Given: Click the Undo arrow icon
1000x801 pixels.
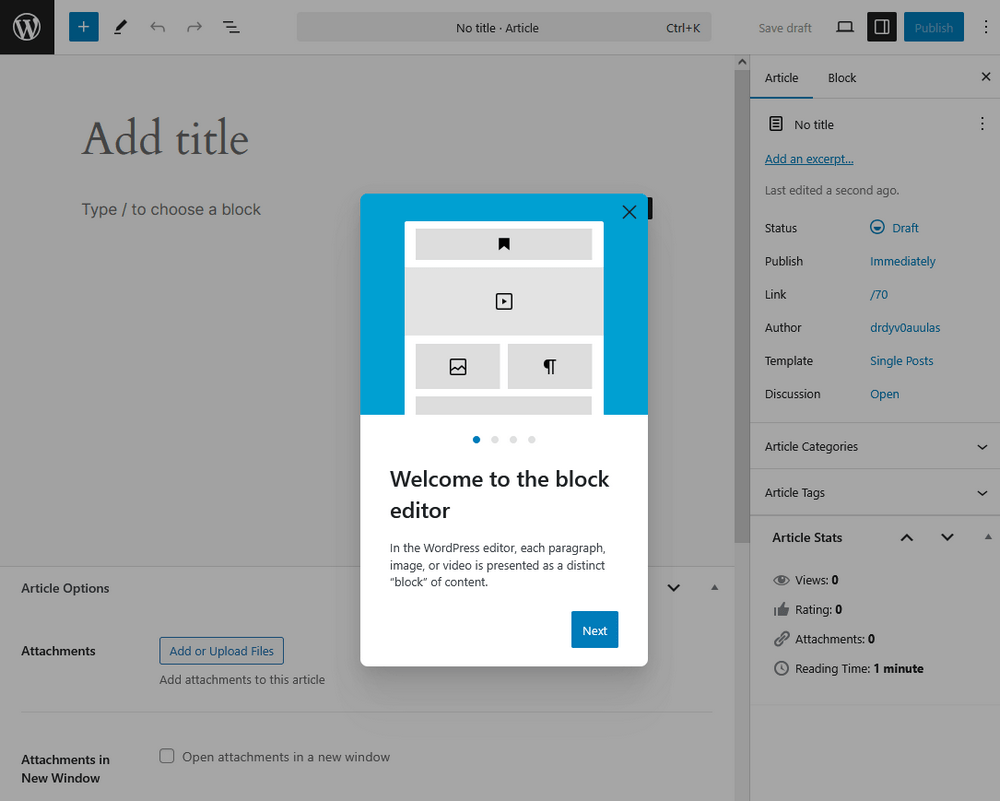Looking at the screenshot, I should [x=158, y=27].
